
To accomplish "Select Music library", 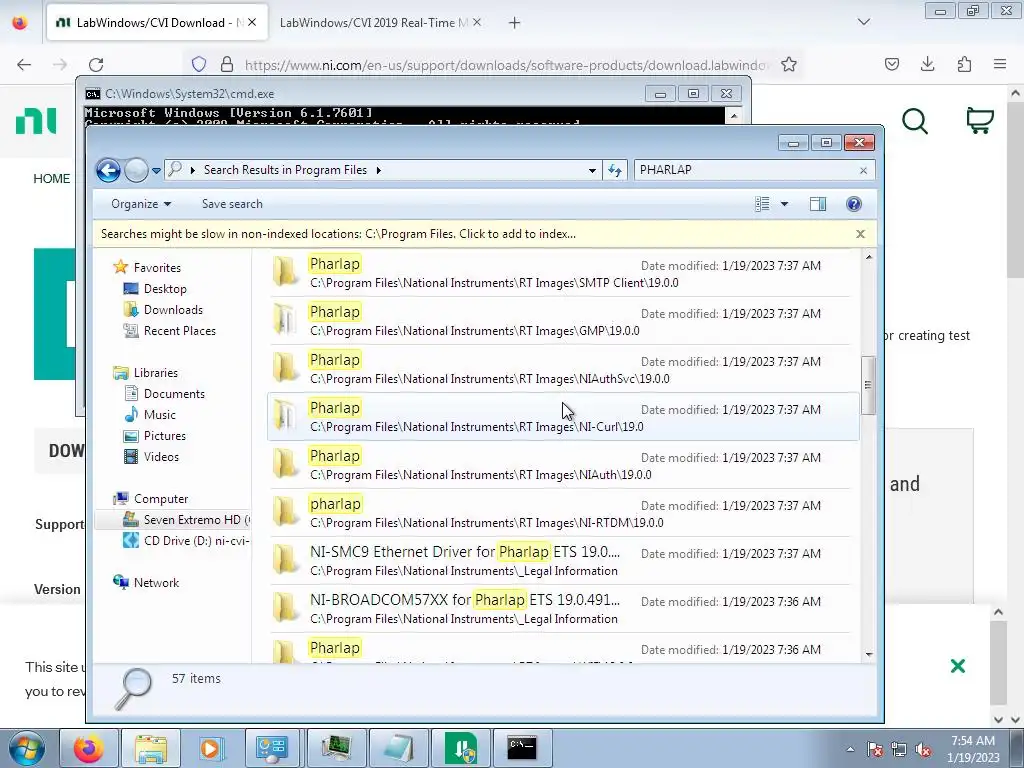I will coord(159,415).
